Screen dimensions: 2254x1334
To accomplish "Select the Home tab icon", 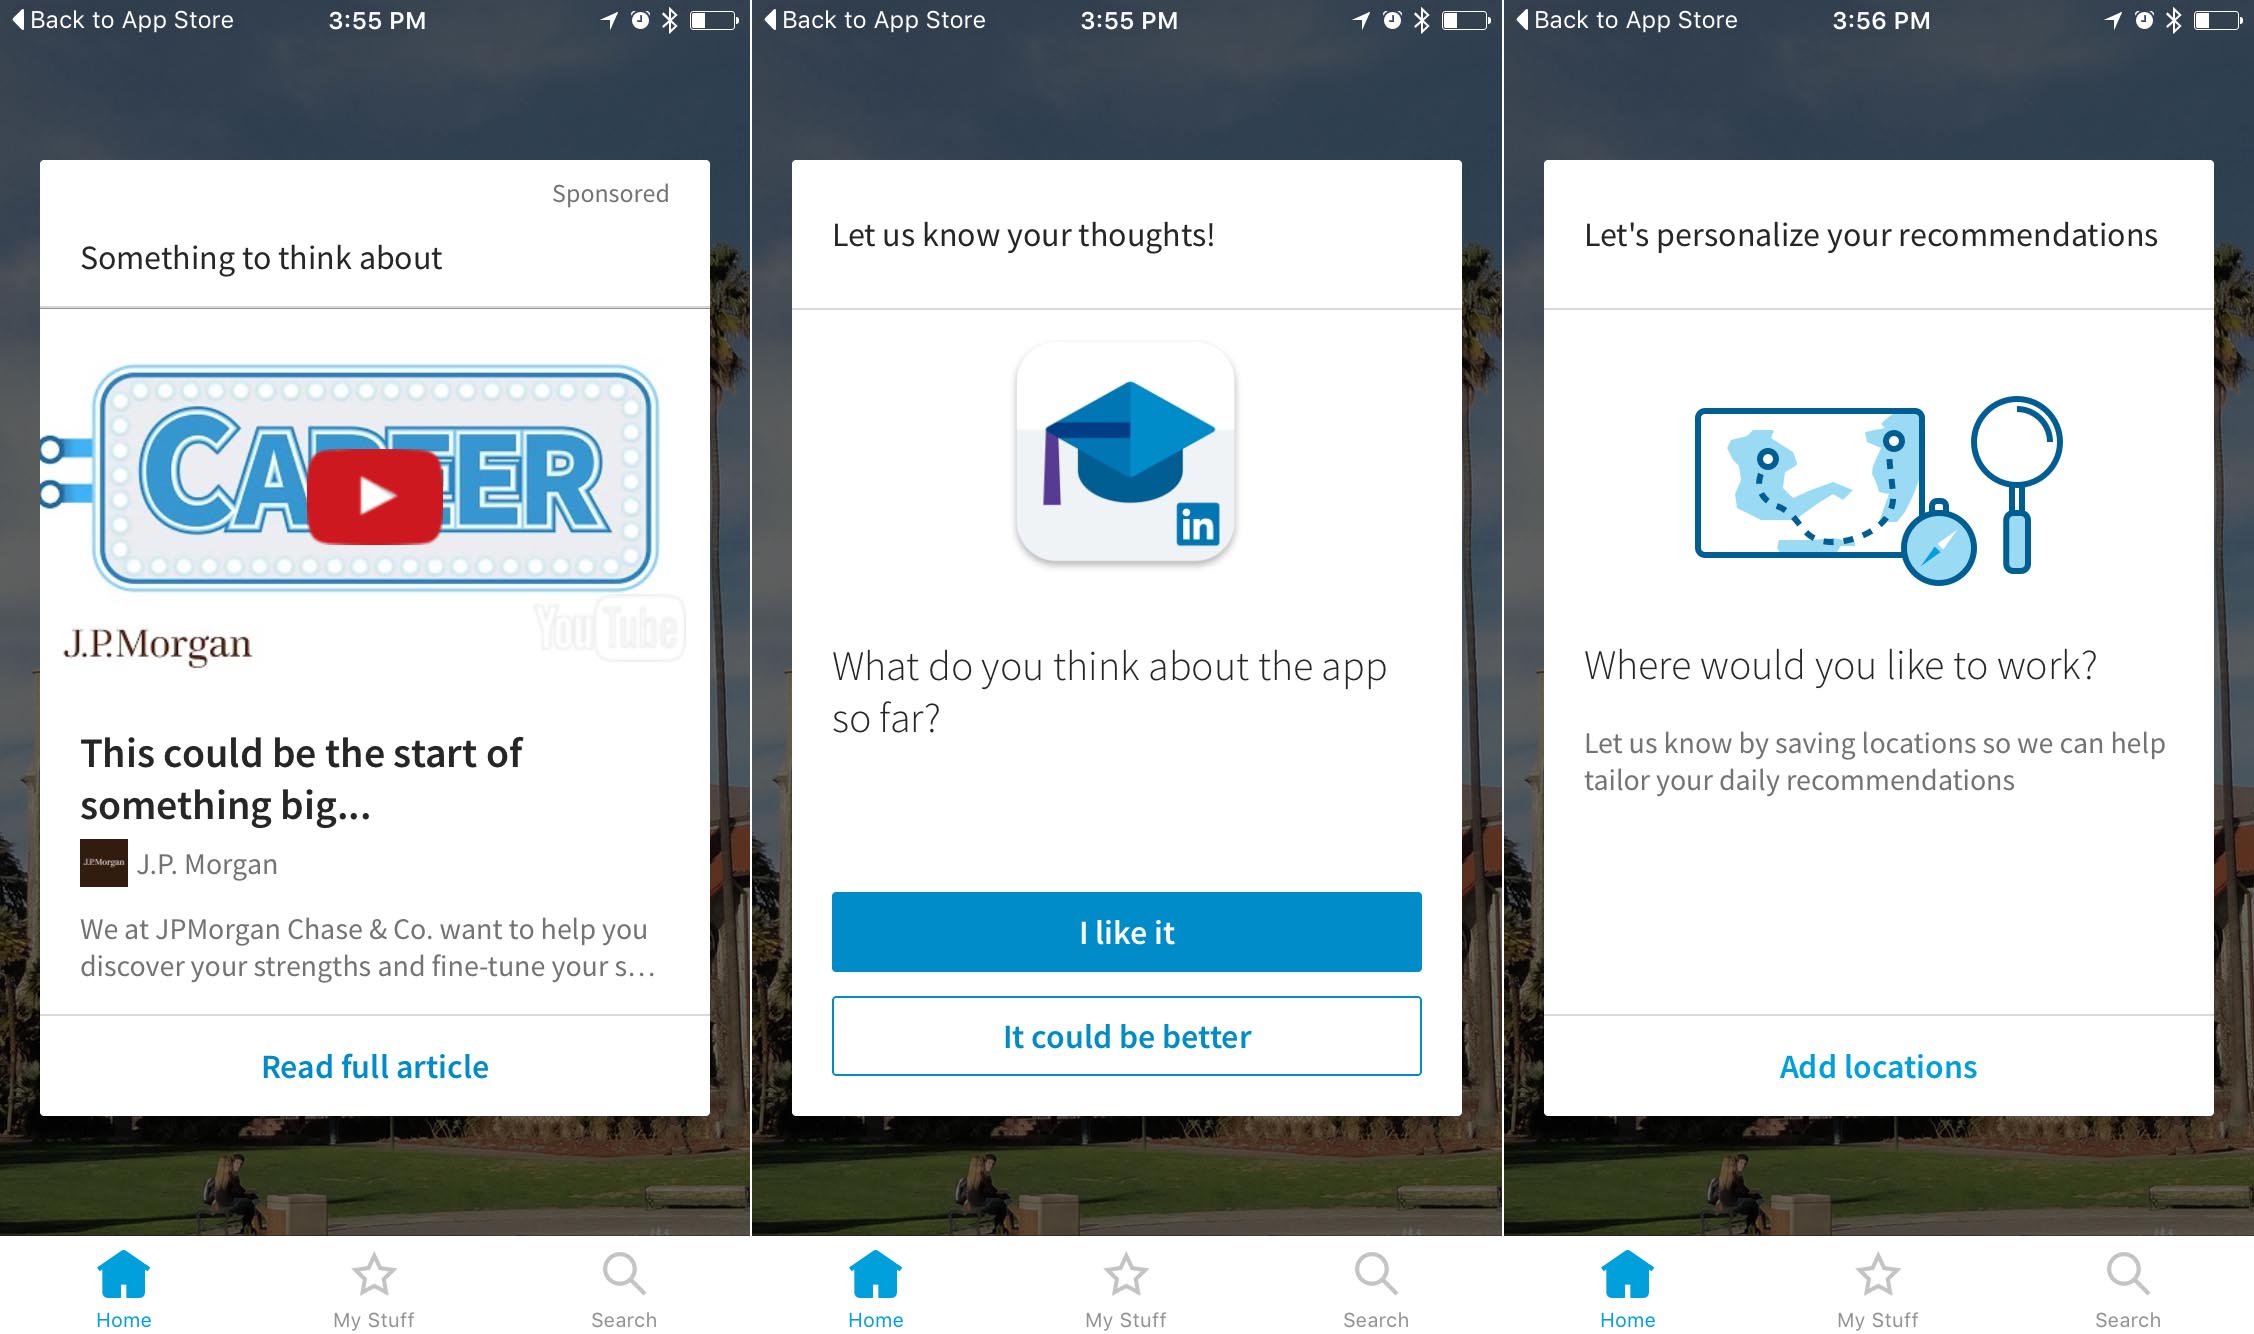I will [x=114, y=1270].
